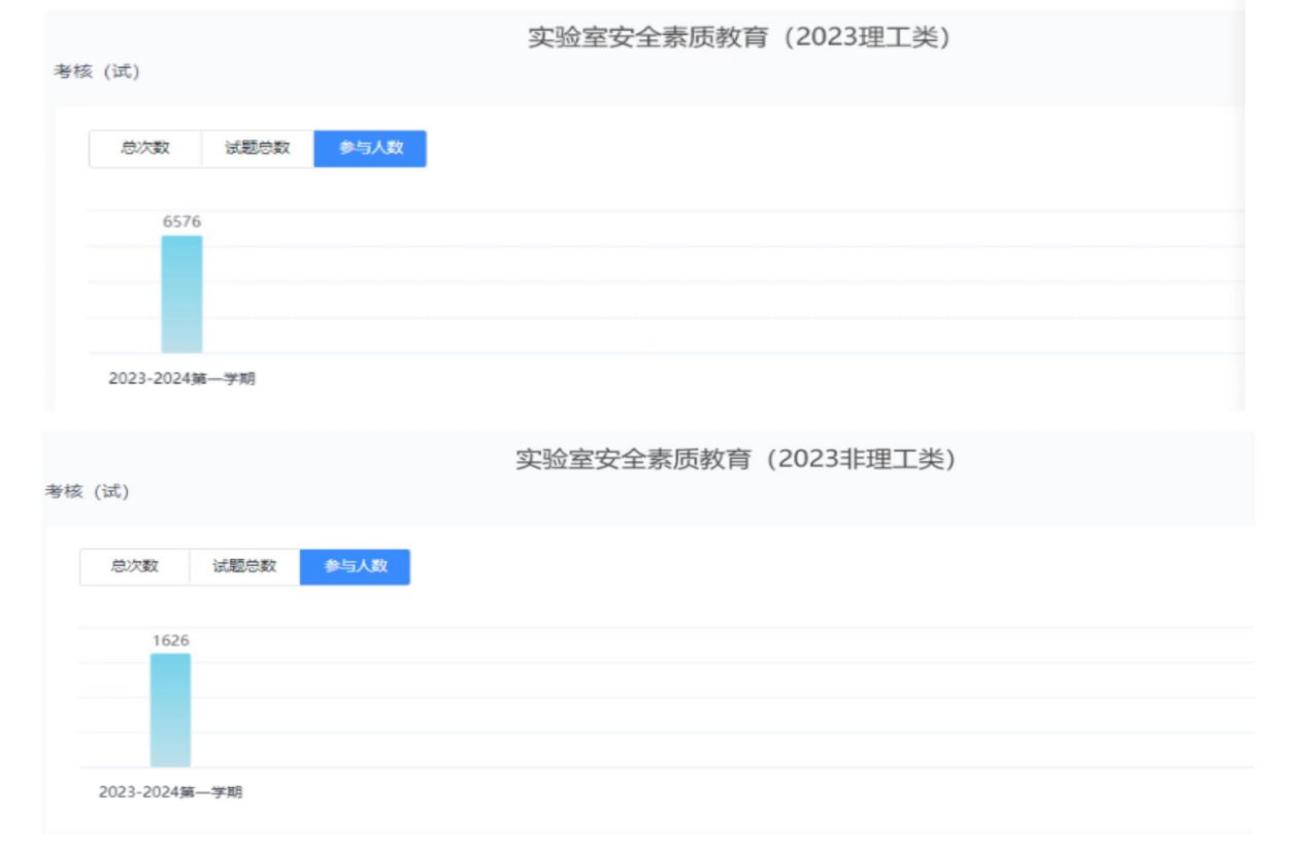Click the 6576 value label above bar

182,222
